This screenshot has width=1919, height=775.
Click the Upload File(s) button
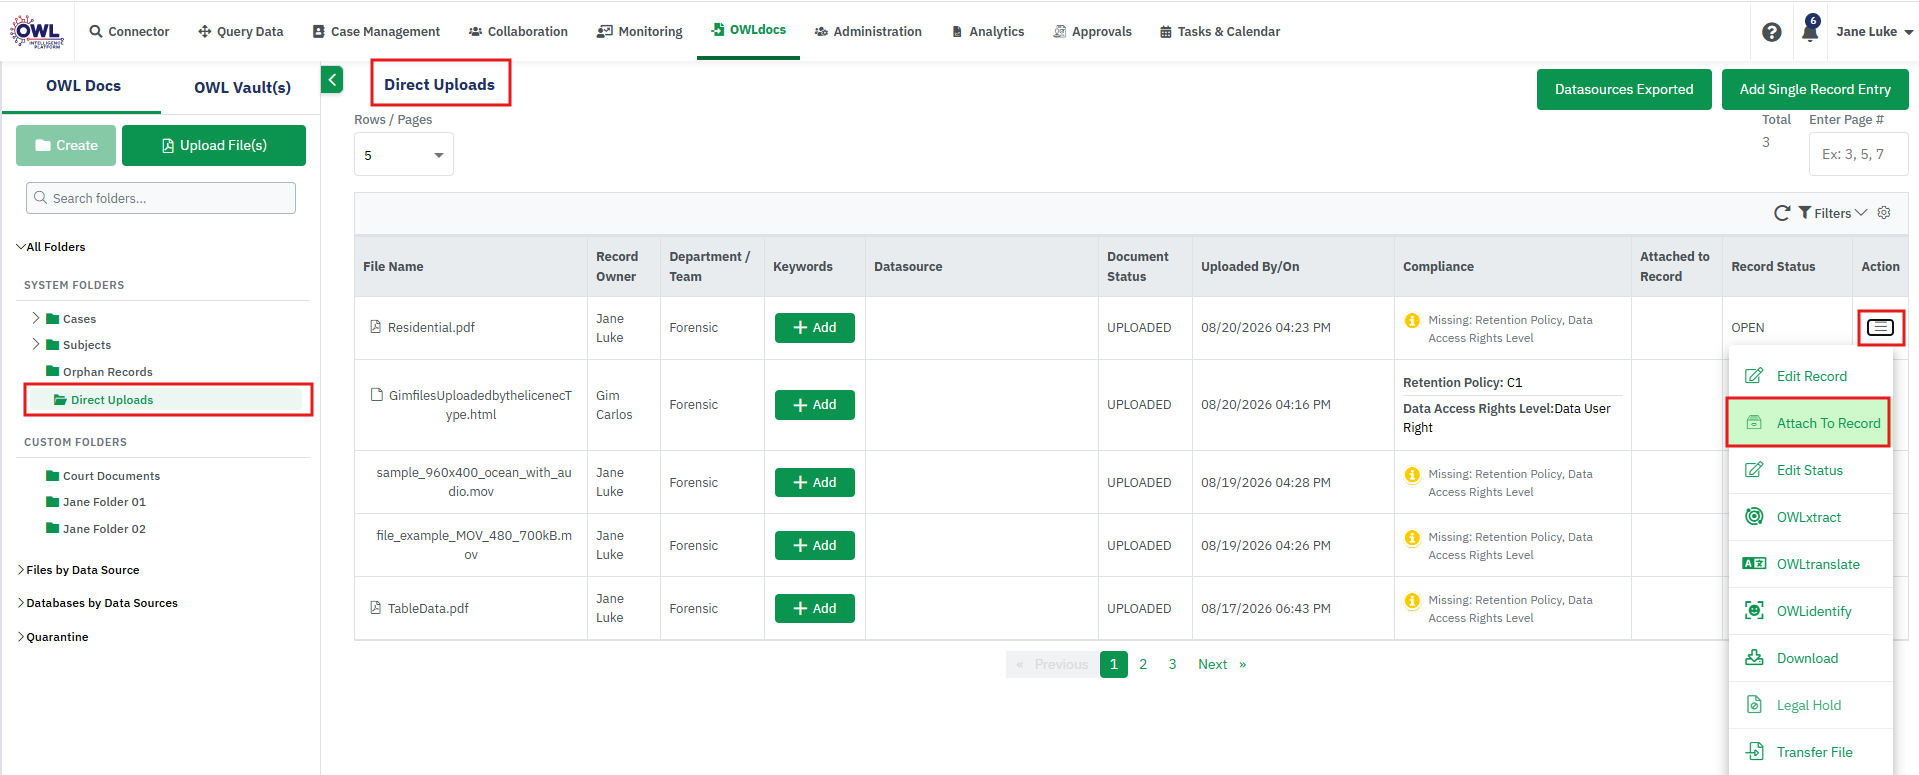(x=214, y=145)
